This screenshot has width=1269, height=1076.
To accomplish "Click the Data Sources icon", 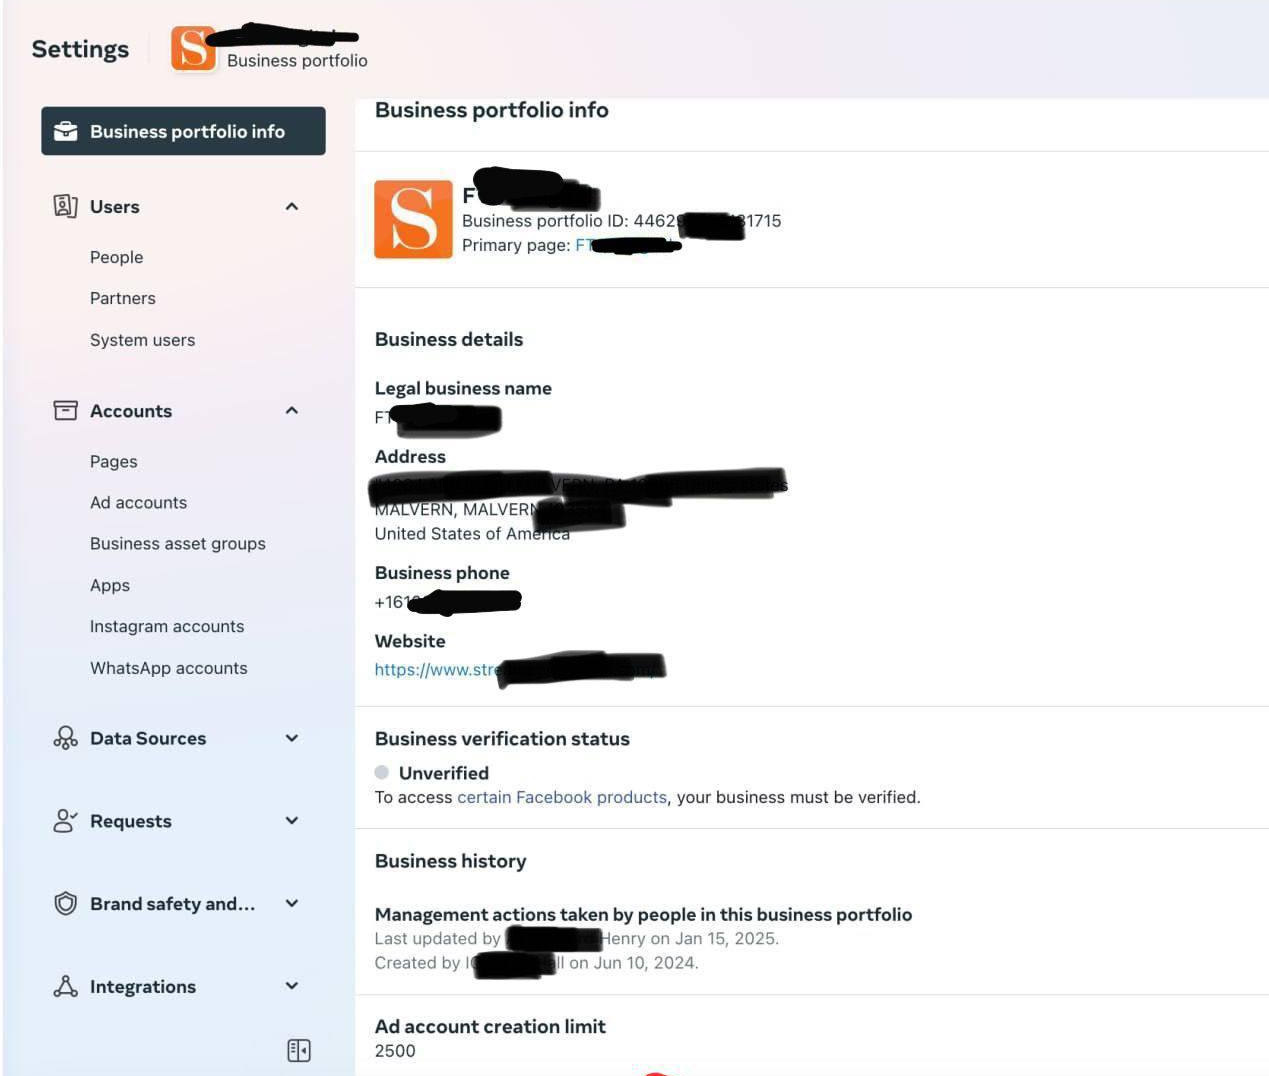I will pos(65,738).
